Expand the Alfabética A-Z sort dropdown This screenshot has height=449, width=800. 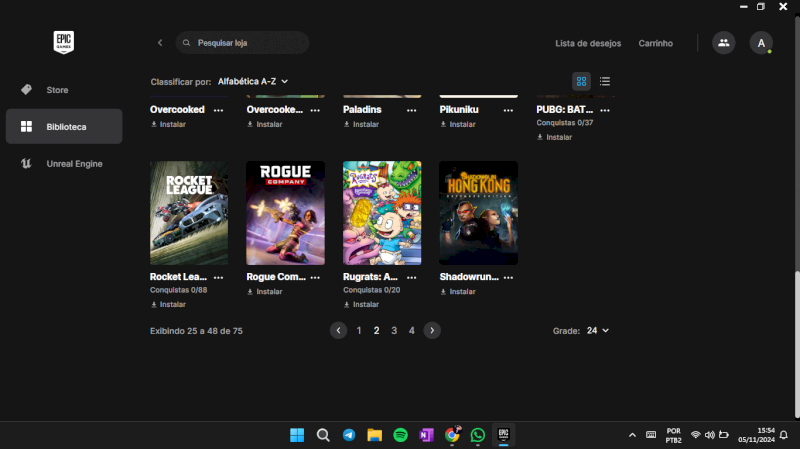pyautogui.click(x=253, y=81)
